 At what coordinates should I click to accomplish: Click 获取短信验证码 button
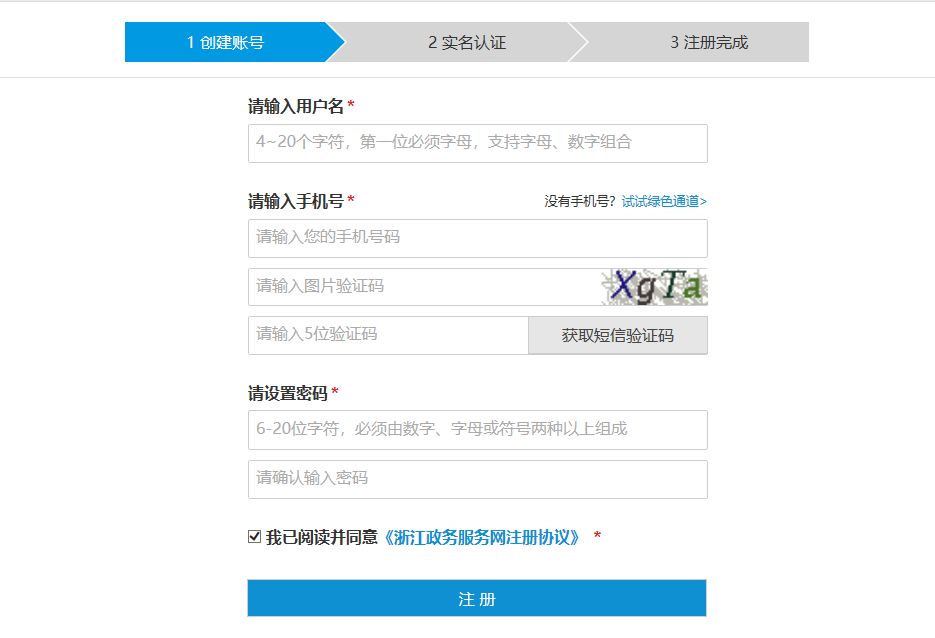(x=618, y=335)
